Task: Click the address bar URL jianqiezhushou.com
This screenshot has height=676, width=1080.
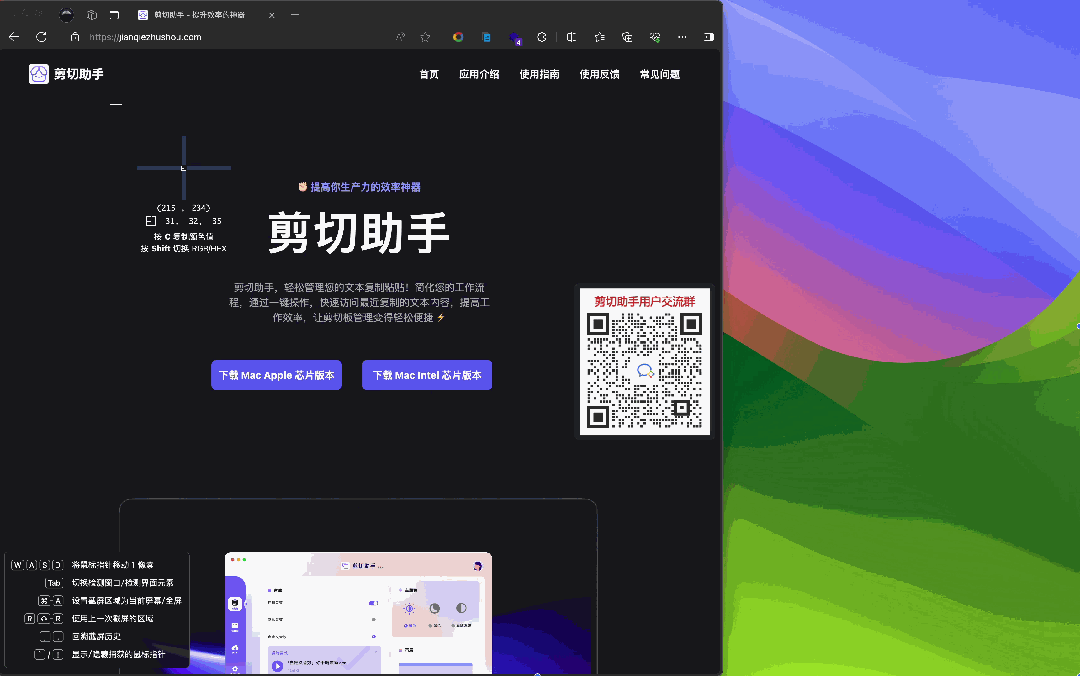Action: (x=145, y=37)
